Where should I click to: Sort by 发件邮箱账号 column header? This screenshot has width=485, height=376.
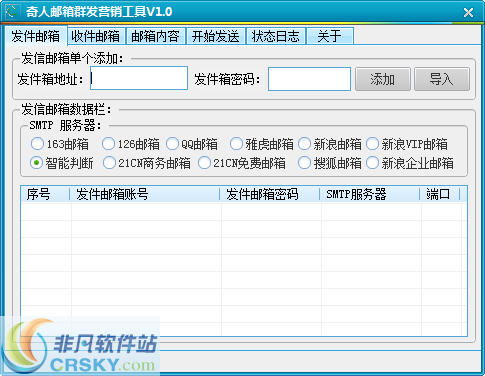[145, 194]
